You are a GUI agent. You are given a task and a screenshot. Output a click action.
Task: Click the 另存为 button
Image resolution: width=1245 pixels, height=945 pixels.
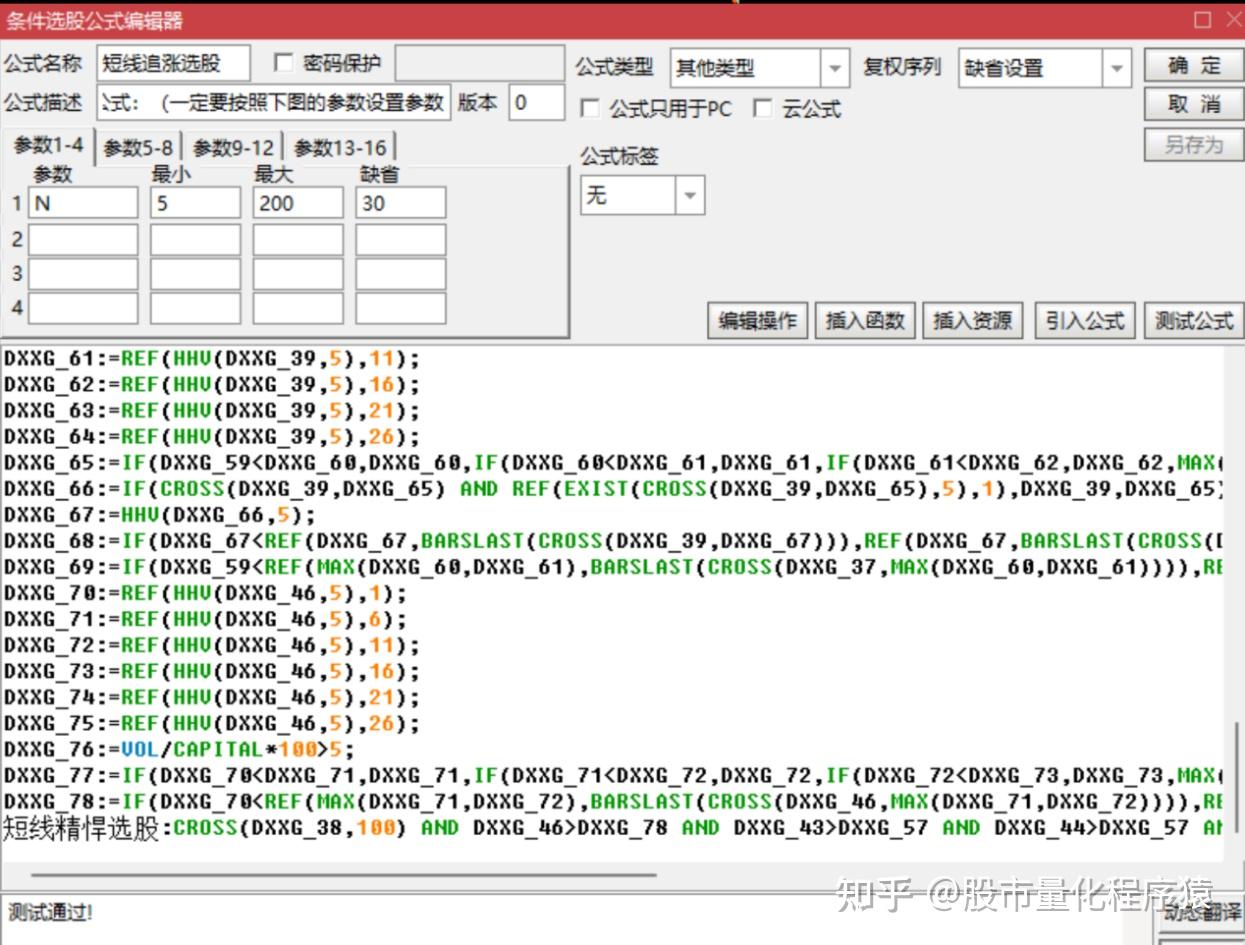click(x=1194, y=145)
